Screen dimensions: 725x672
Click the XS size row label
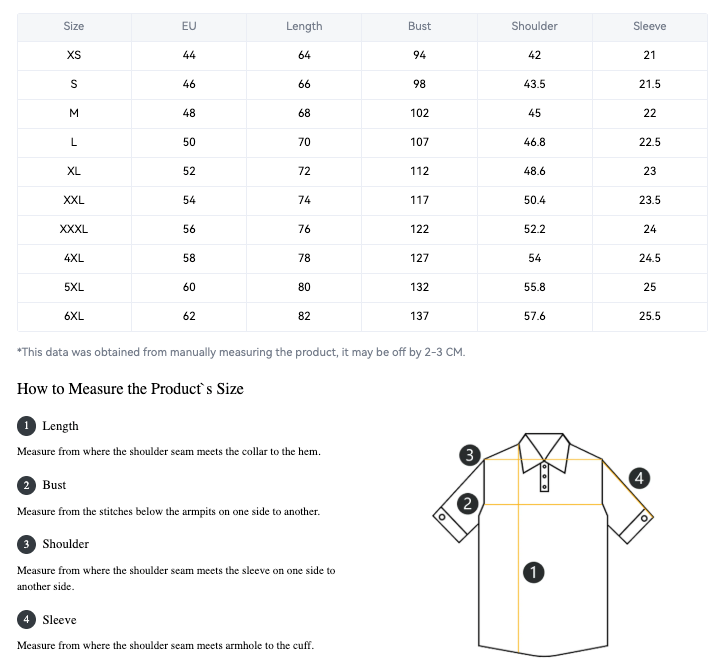pyautogui.click(x=74, y=55)
